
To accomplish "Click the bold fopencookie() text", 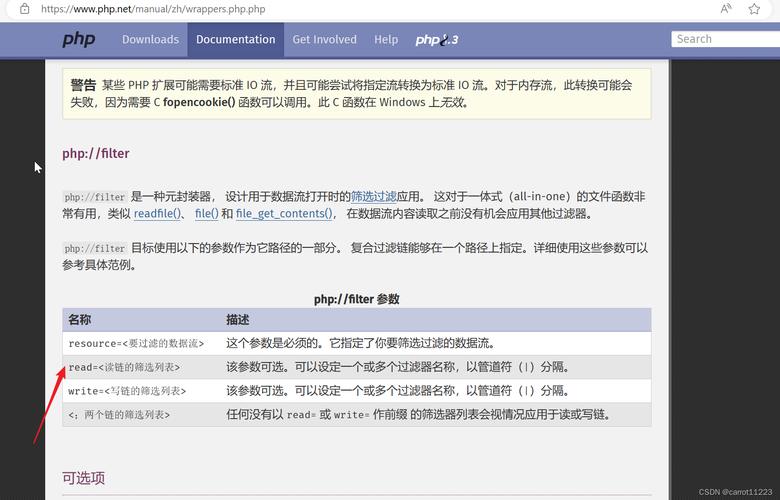I will click(199, 102).
